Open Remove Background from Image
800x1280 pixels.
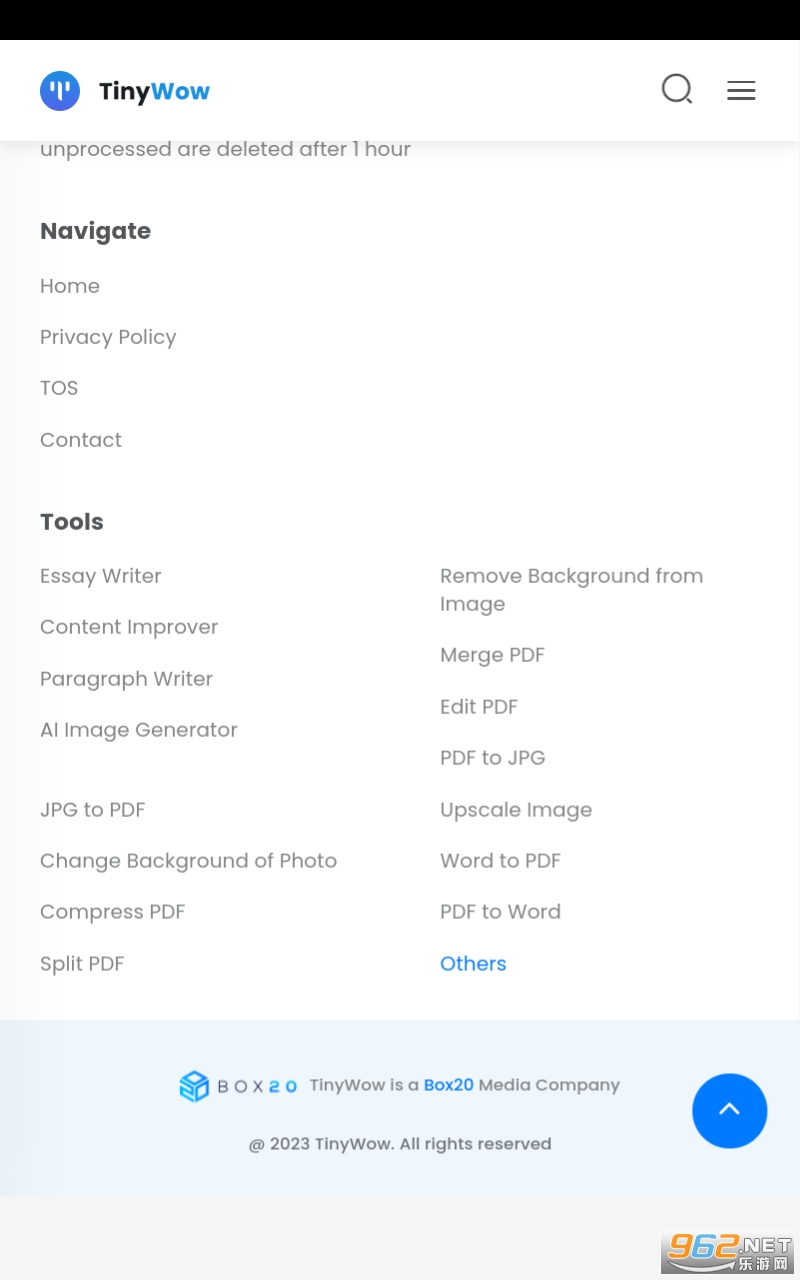571,590
